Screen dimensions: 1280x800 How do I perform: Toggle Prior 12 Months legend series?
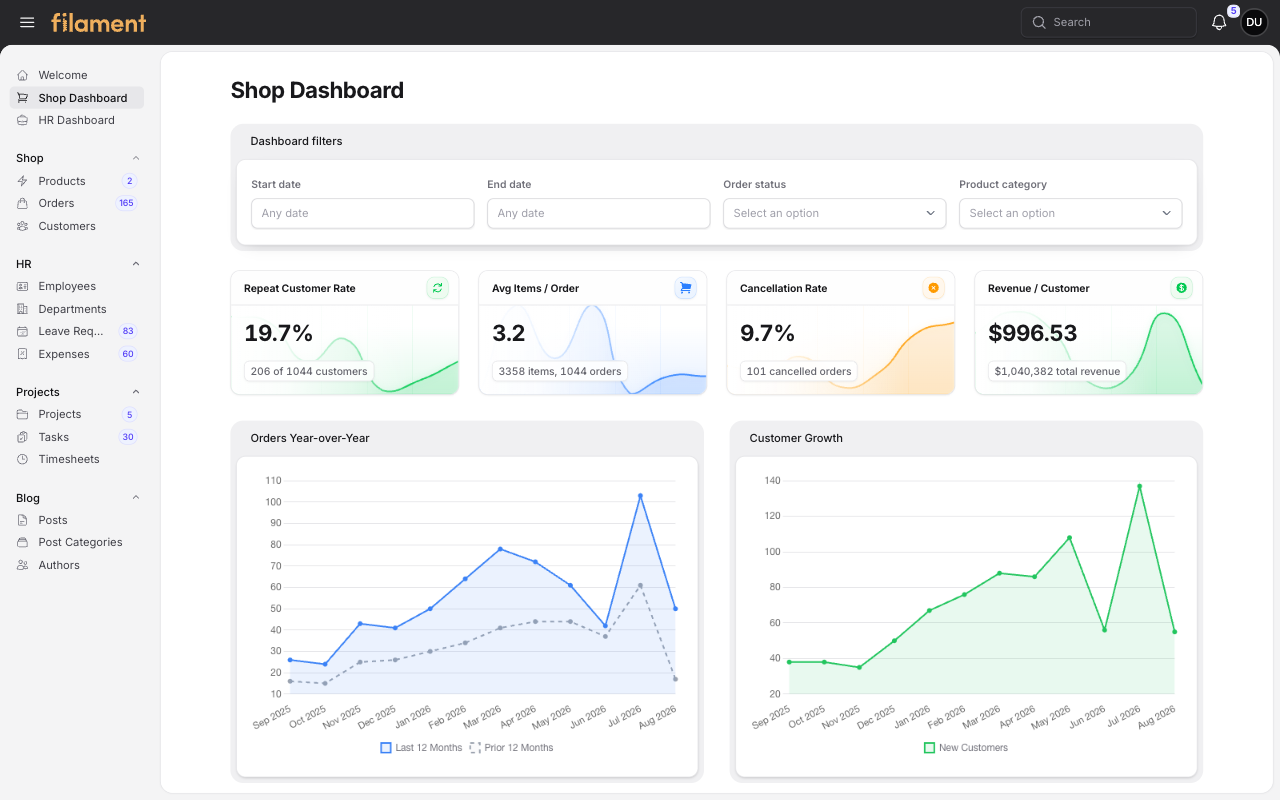tap(511, 748)
